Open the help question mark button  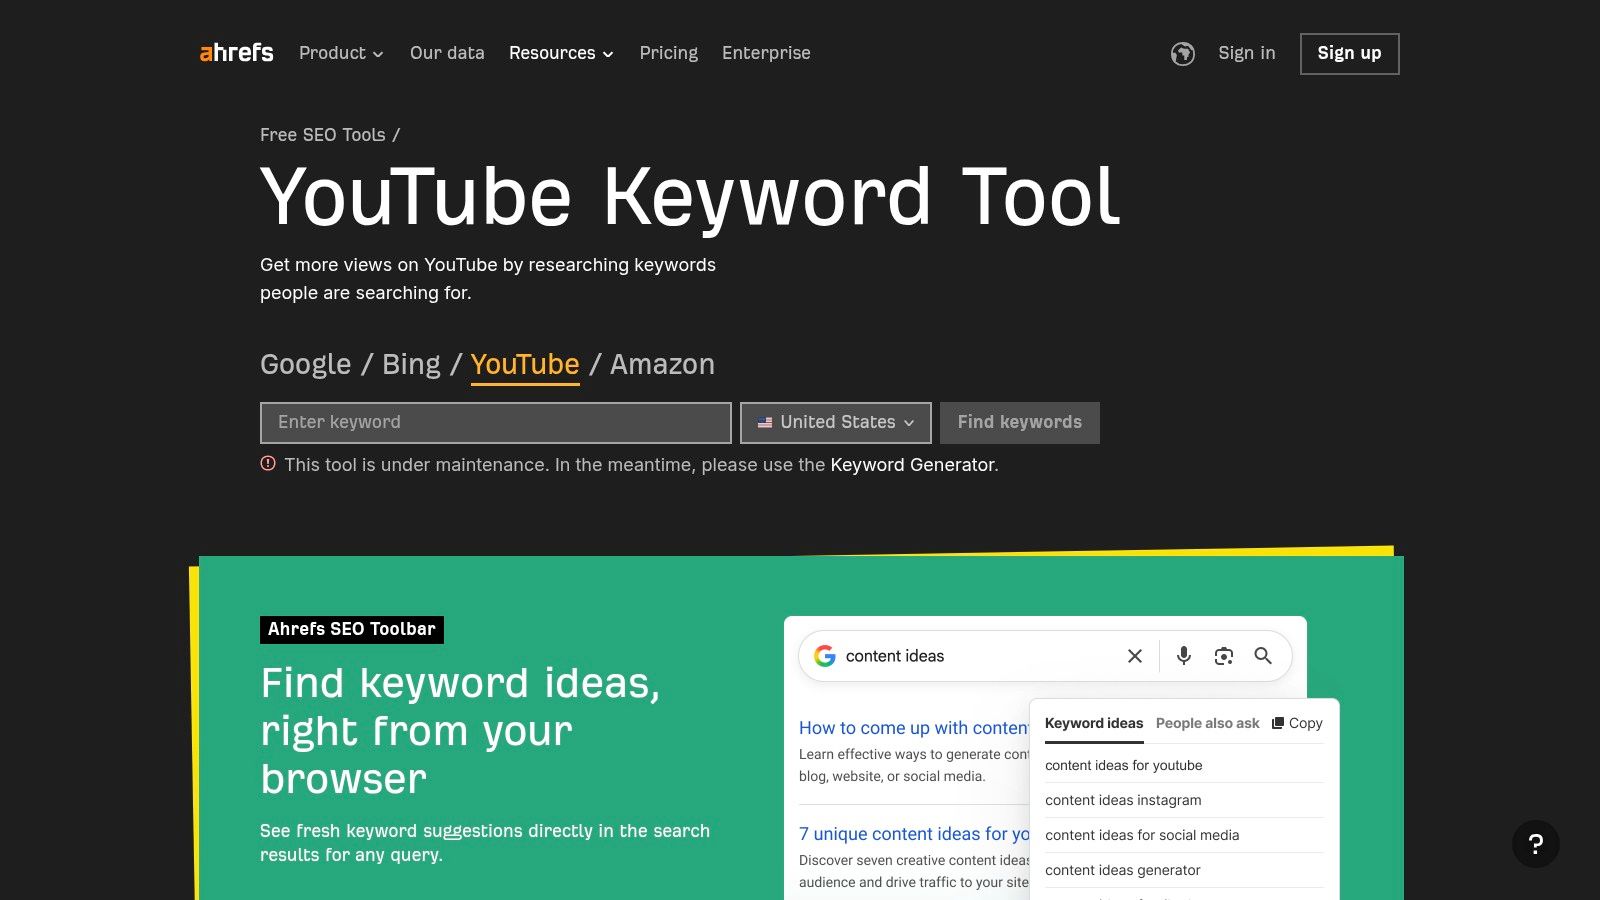point(1537,844)
